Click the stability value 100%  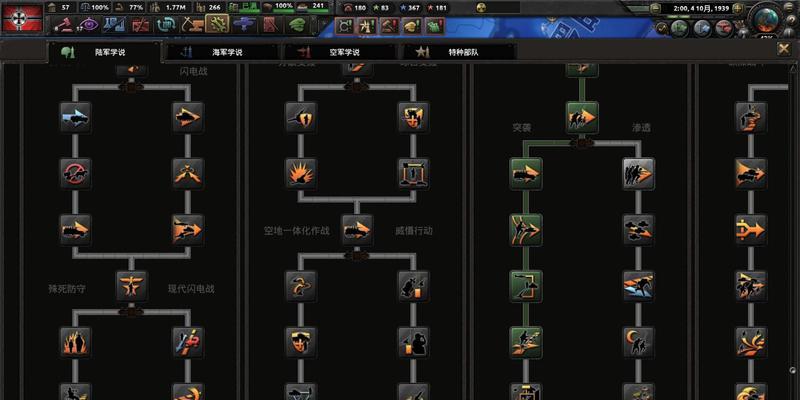tap(101, 8)
